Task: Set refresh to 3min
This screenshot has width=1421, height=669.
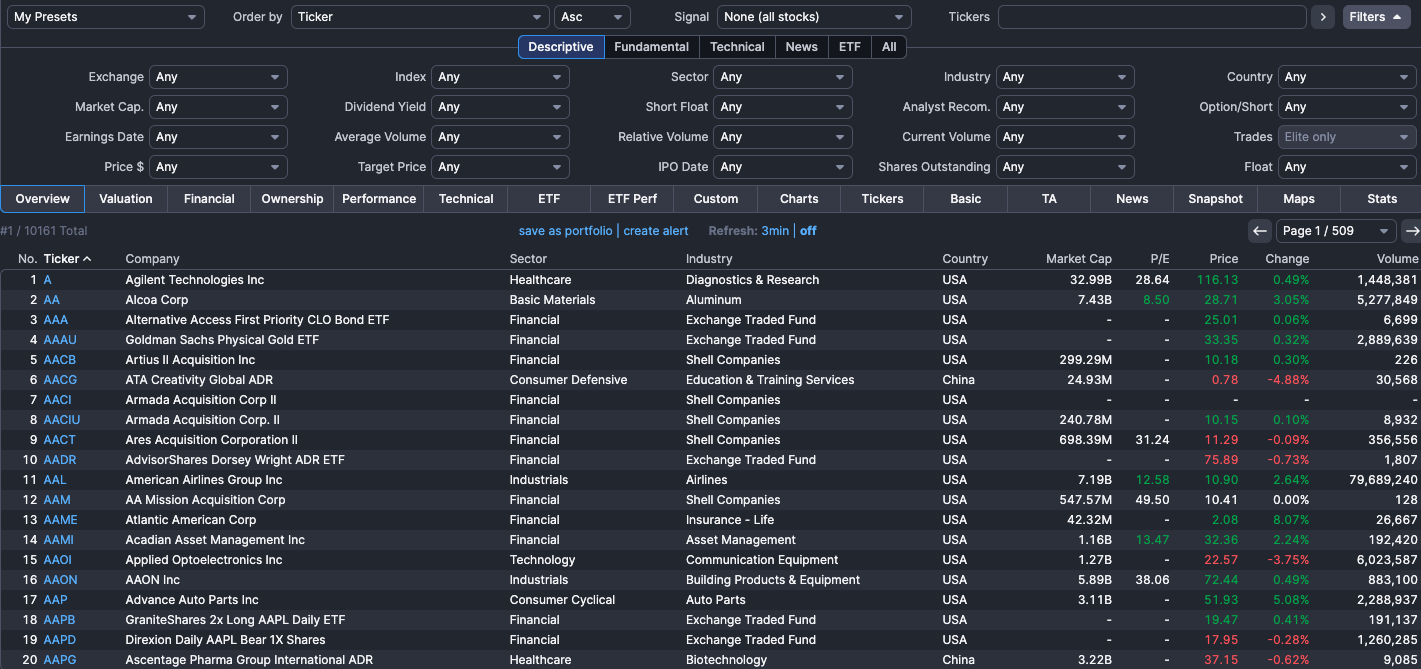Action: point(775,231)
